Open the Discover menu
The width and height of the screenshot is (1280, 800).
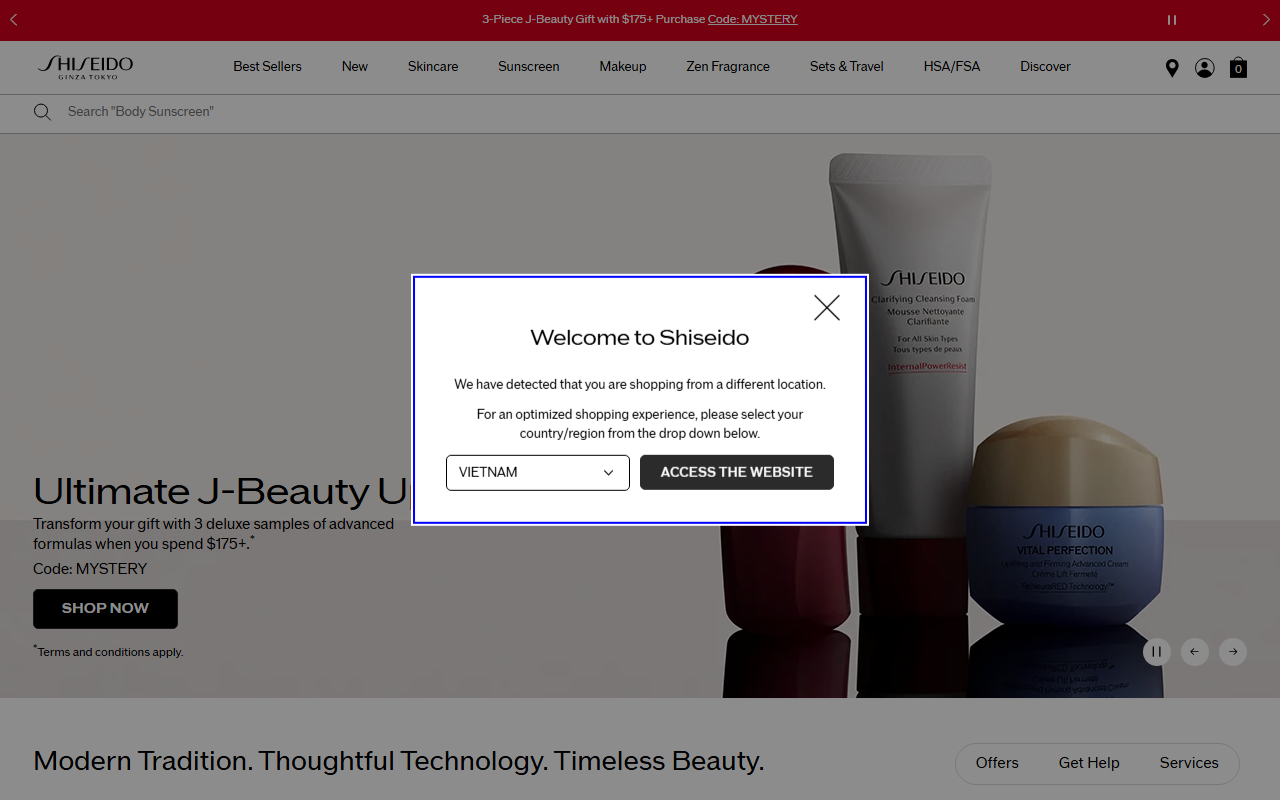pos(1045,67)
